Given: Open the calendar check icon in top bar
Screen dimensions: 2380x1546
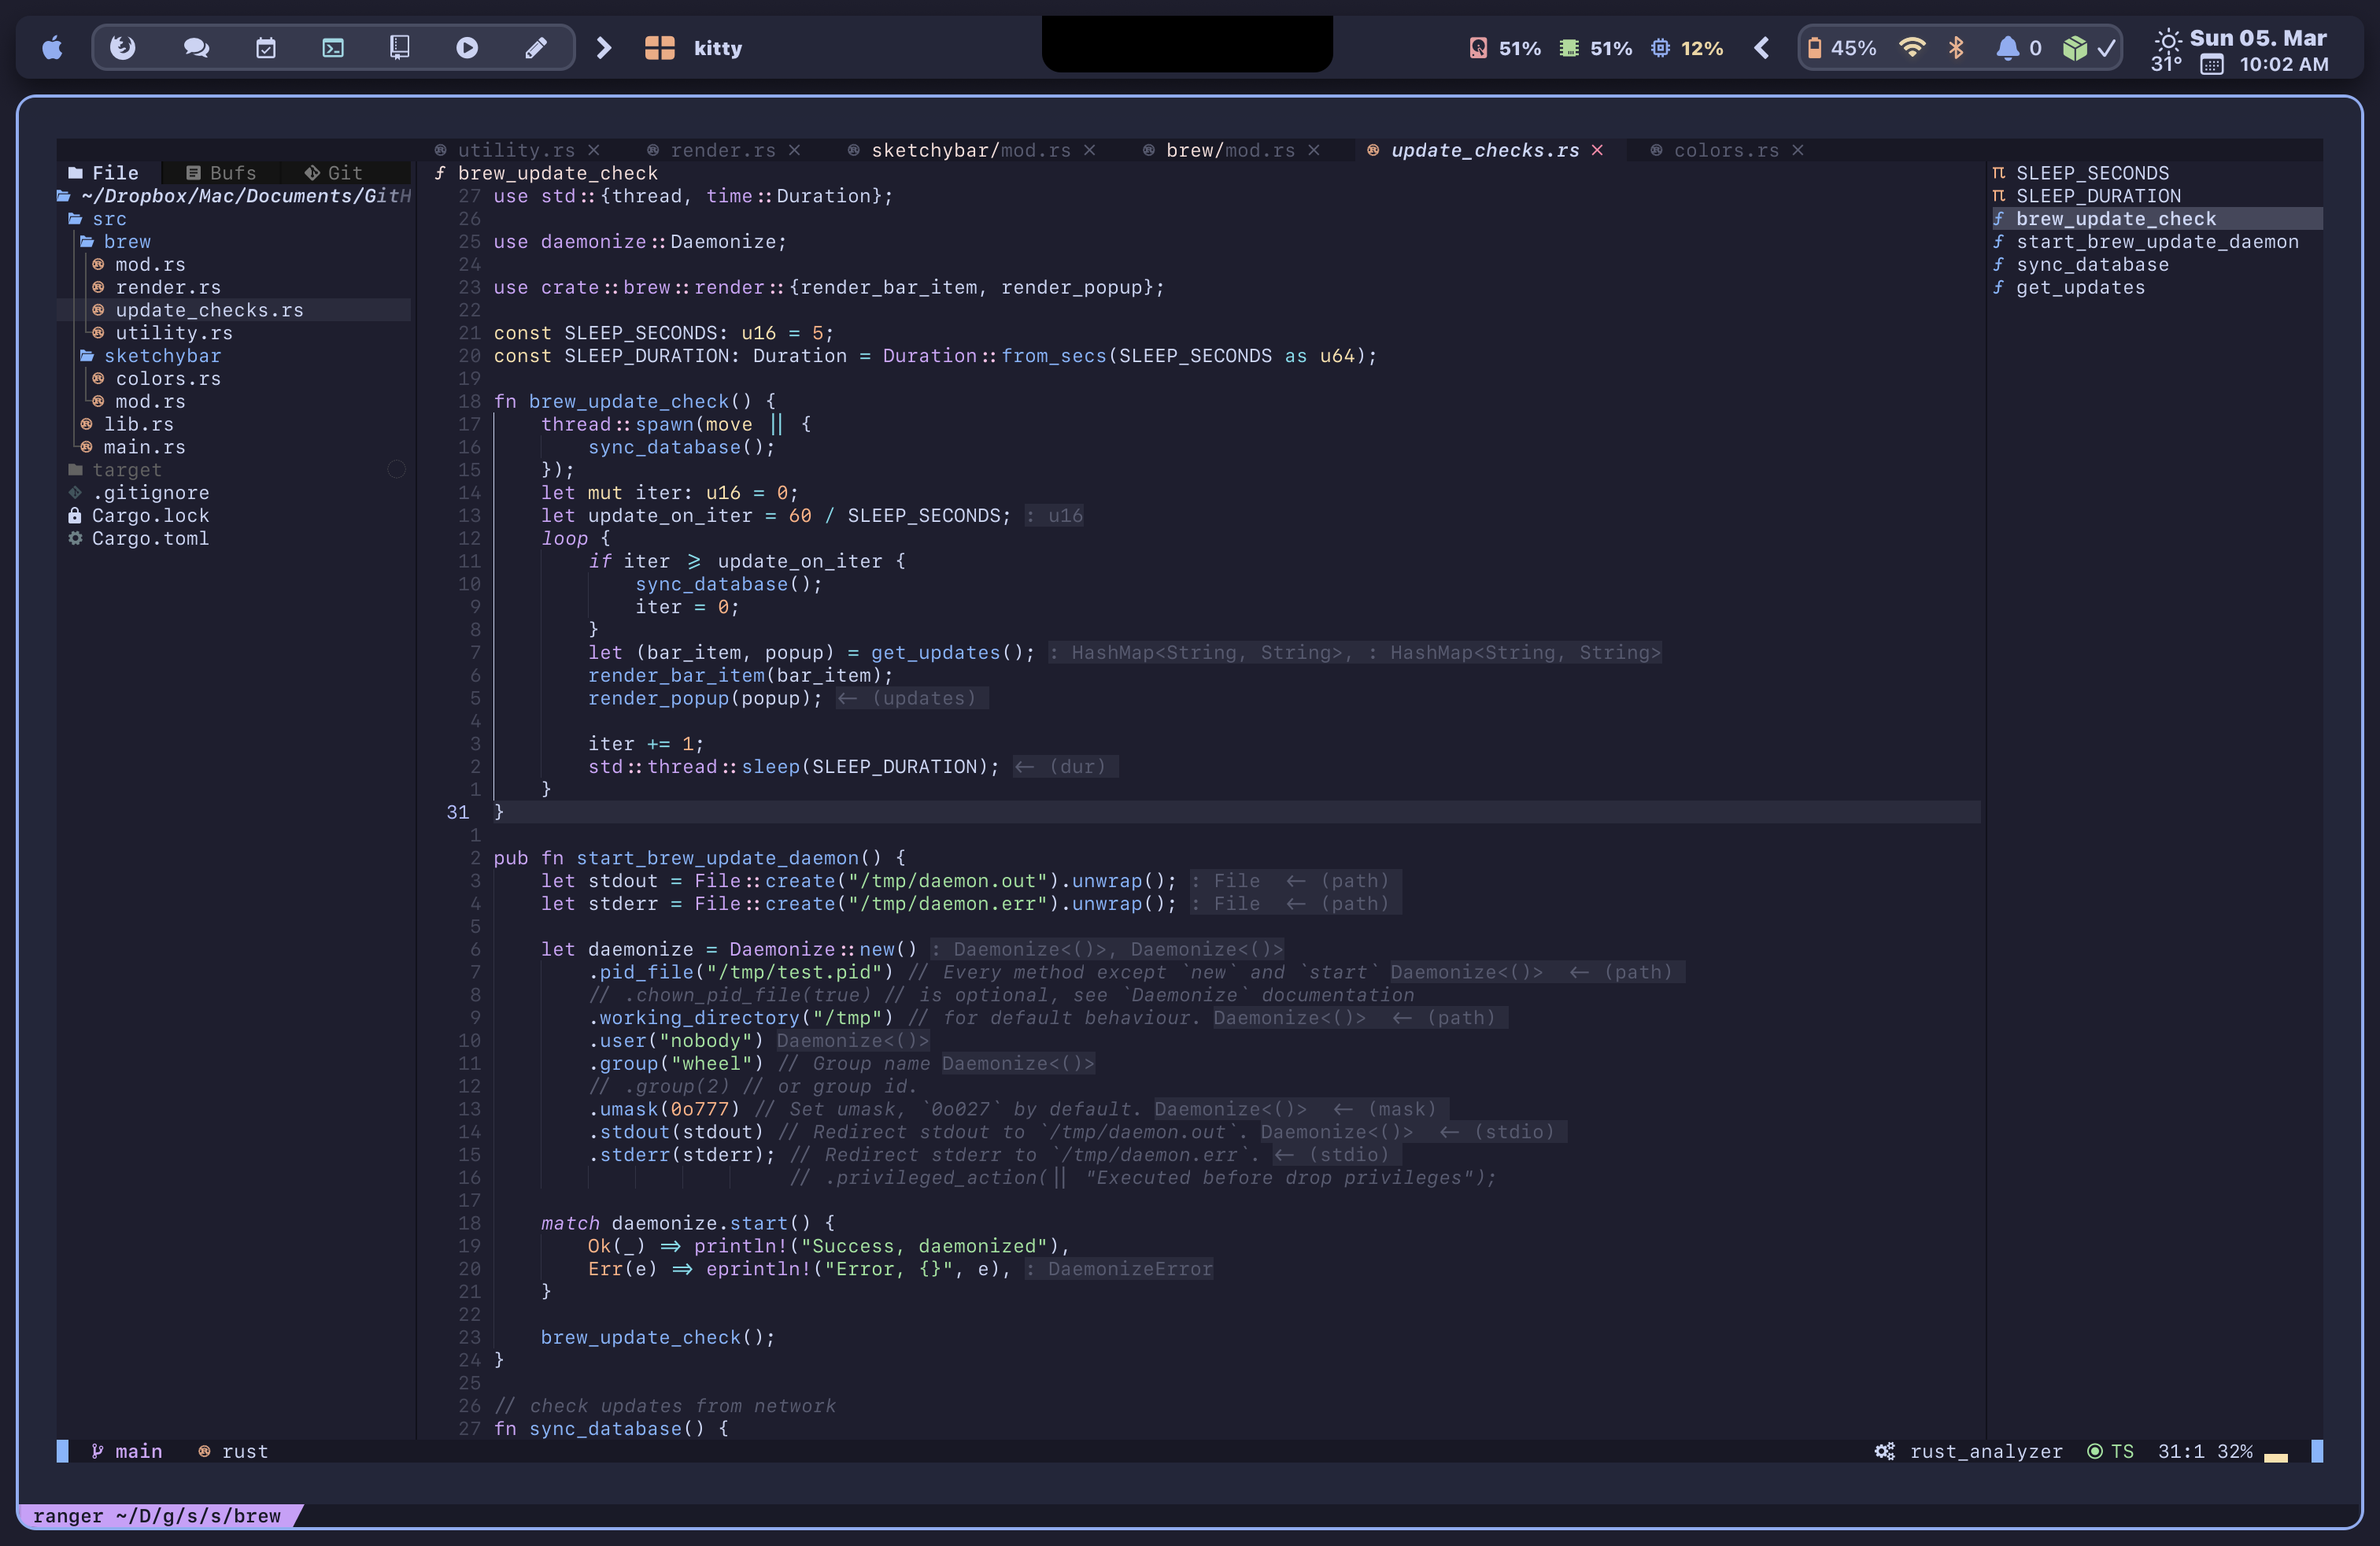Looking at the screenshot, I should [x=265, y=48].
